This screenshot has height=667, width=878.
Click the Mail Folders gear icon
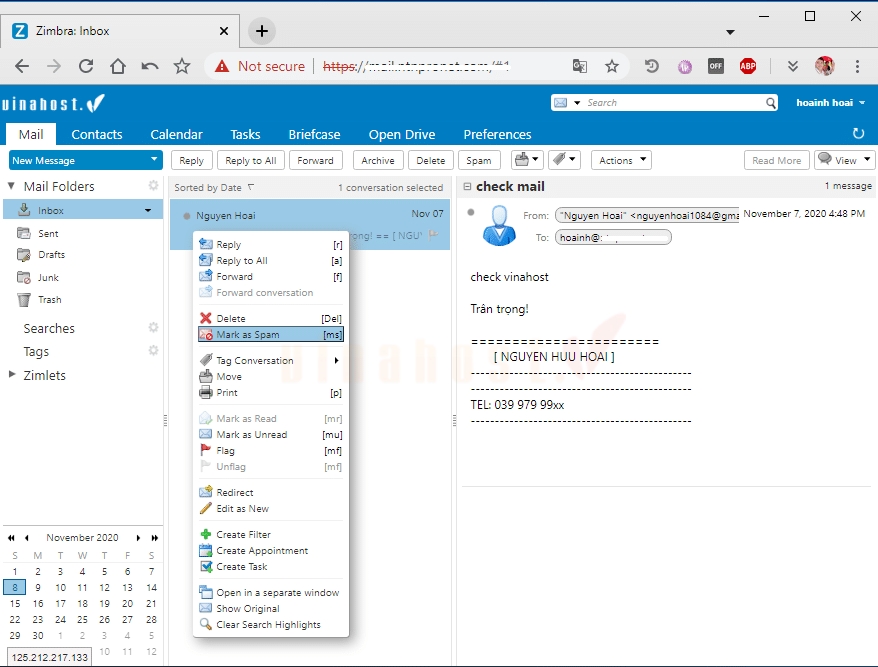point(153,185)
